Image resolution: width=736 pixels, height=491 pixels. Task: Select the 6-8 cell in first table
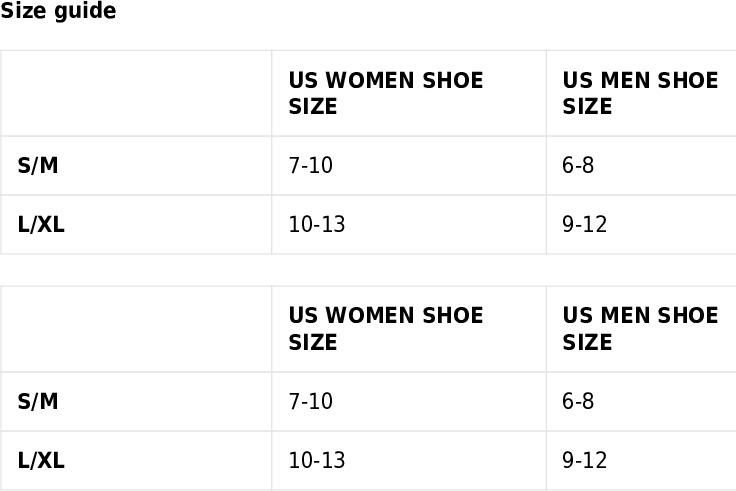(641, 166)
